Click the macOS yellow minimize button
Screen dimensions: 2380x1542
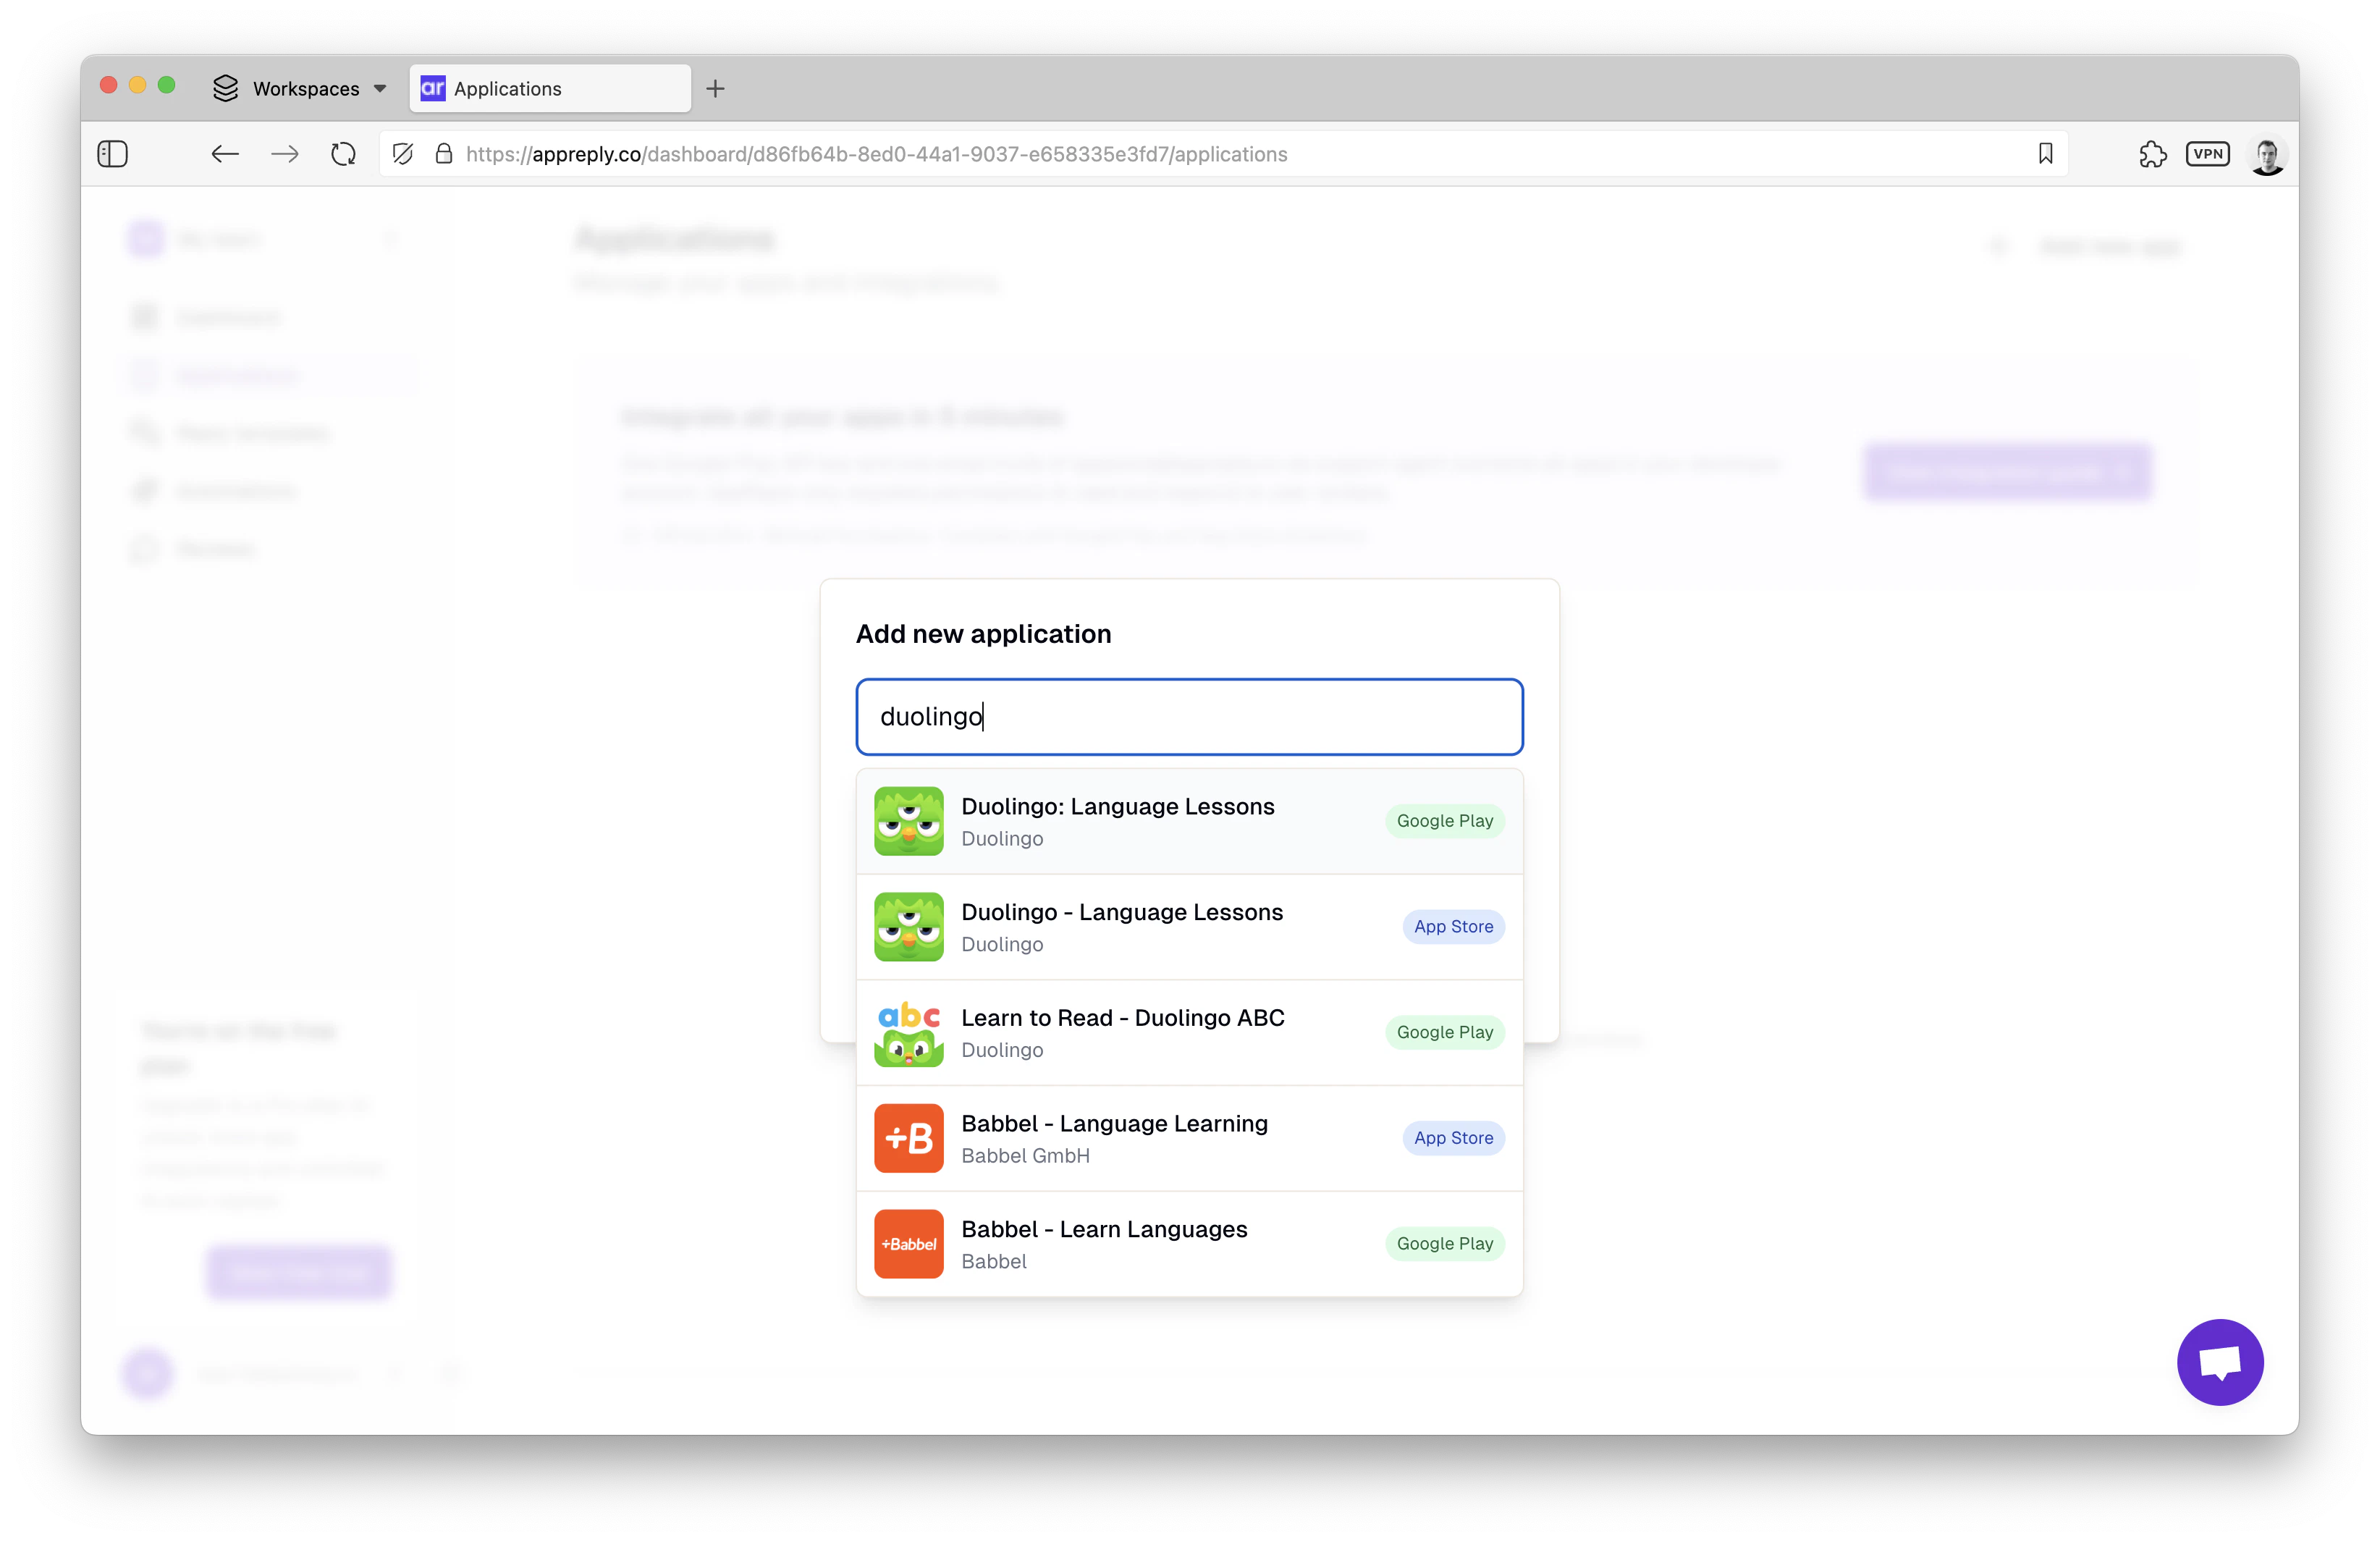(x=138, y=85)
